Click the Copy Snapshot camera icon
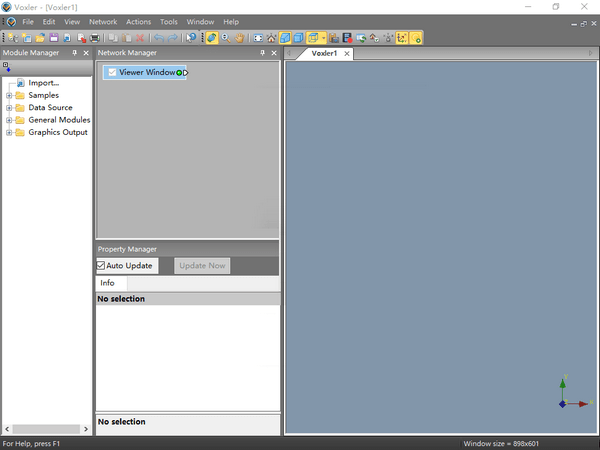Screen dimensions: 600x450 [x=334, y=38]
